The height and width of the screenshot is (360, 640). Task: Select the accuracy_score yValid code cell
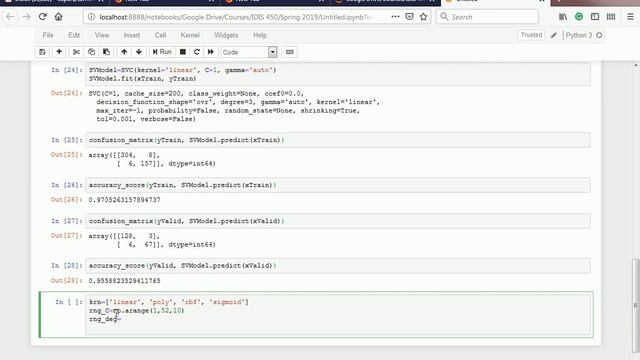[338, 266]
